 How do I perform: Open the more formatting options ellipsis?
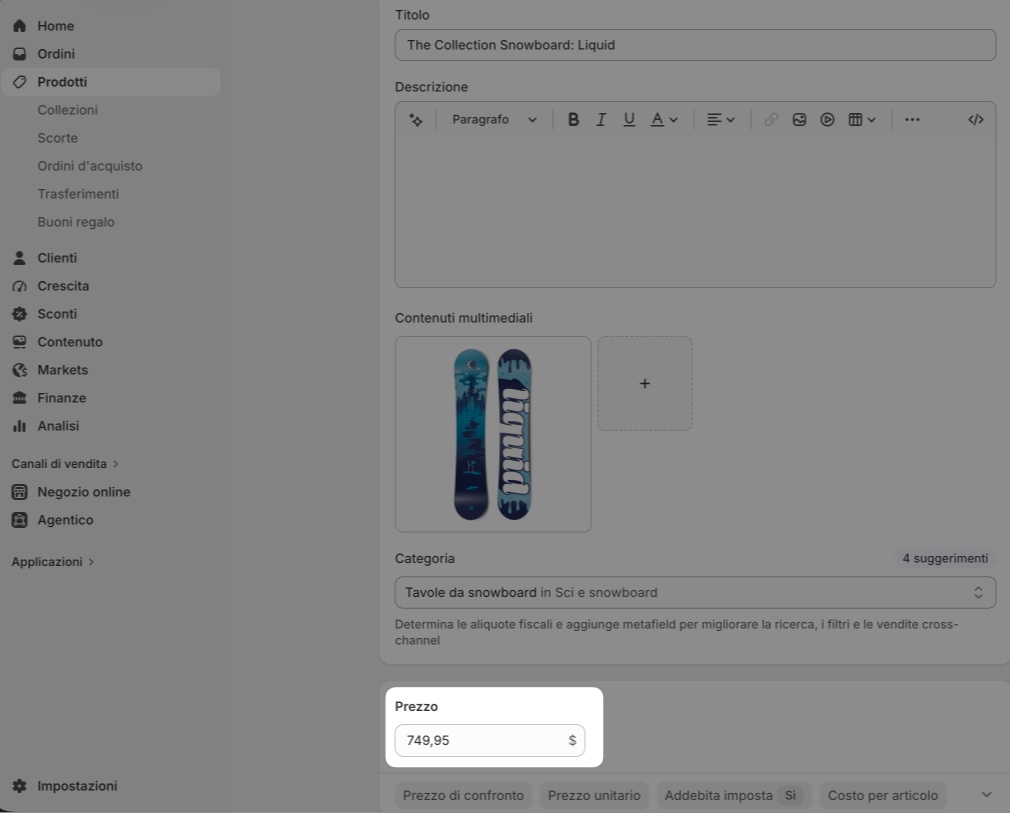tap(912, 120)
